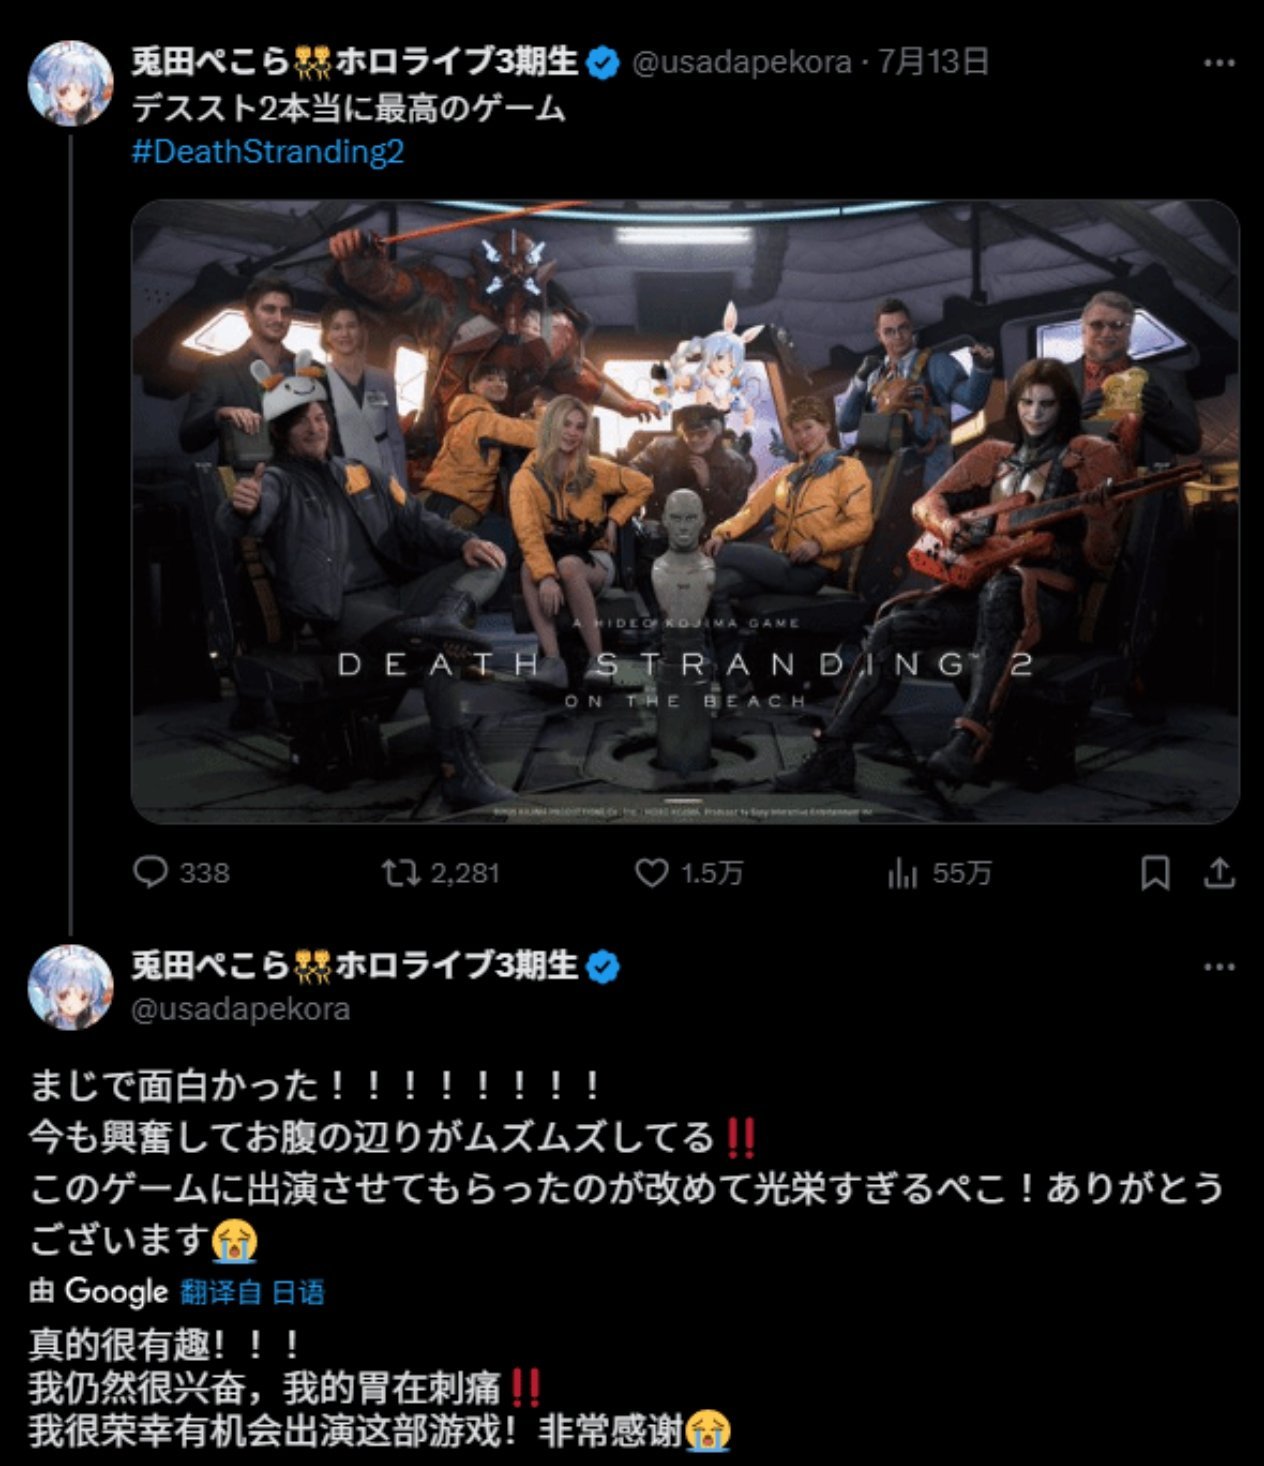Screen dimensions: 1264x1466
Task: Open 兎田ぺこら display name on first tweet
Action: click(x=355, y=62)
